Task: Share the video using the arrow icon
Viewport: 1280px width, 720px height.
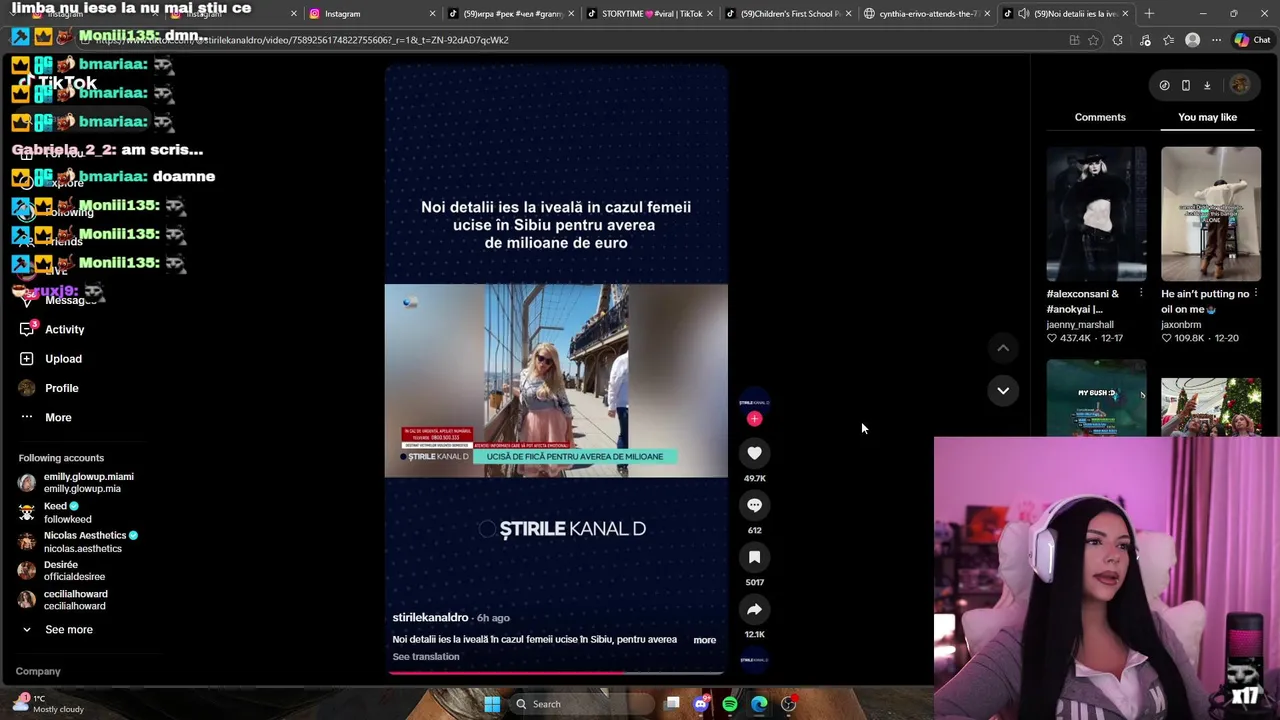Action: click(x=754, y=609)
